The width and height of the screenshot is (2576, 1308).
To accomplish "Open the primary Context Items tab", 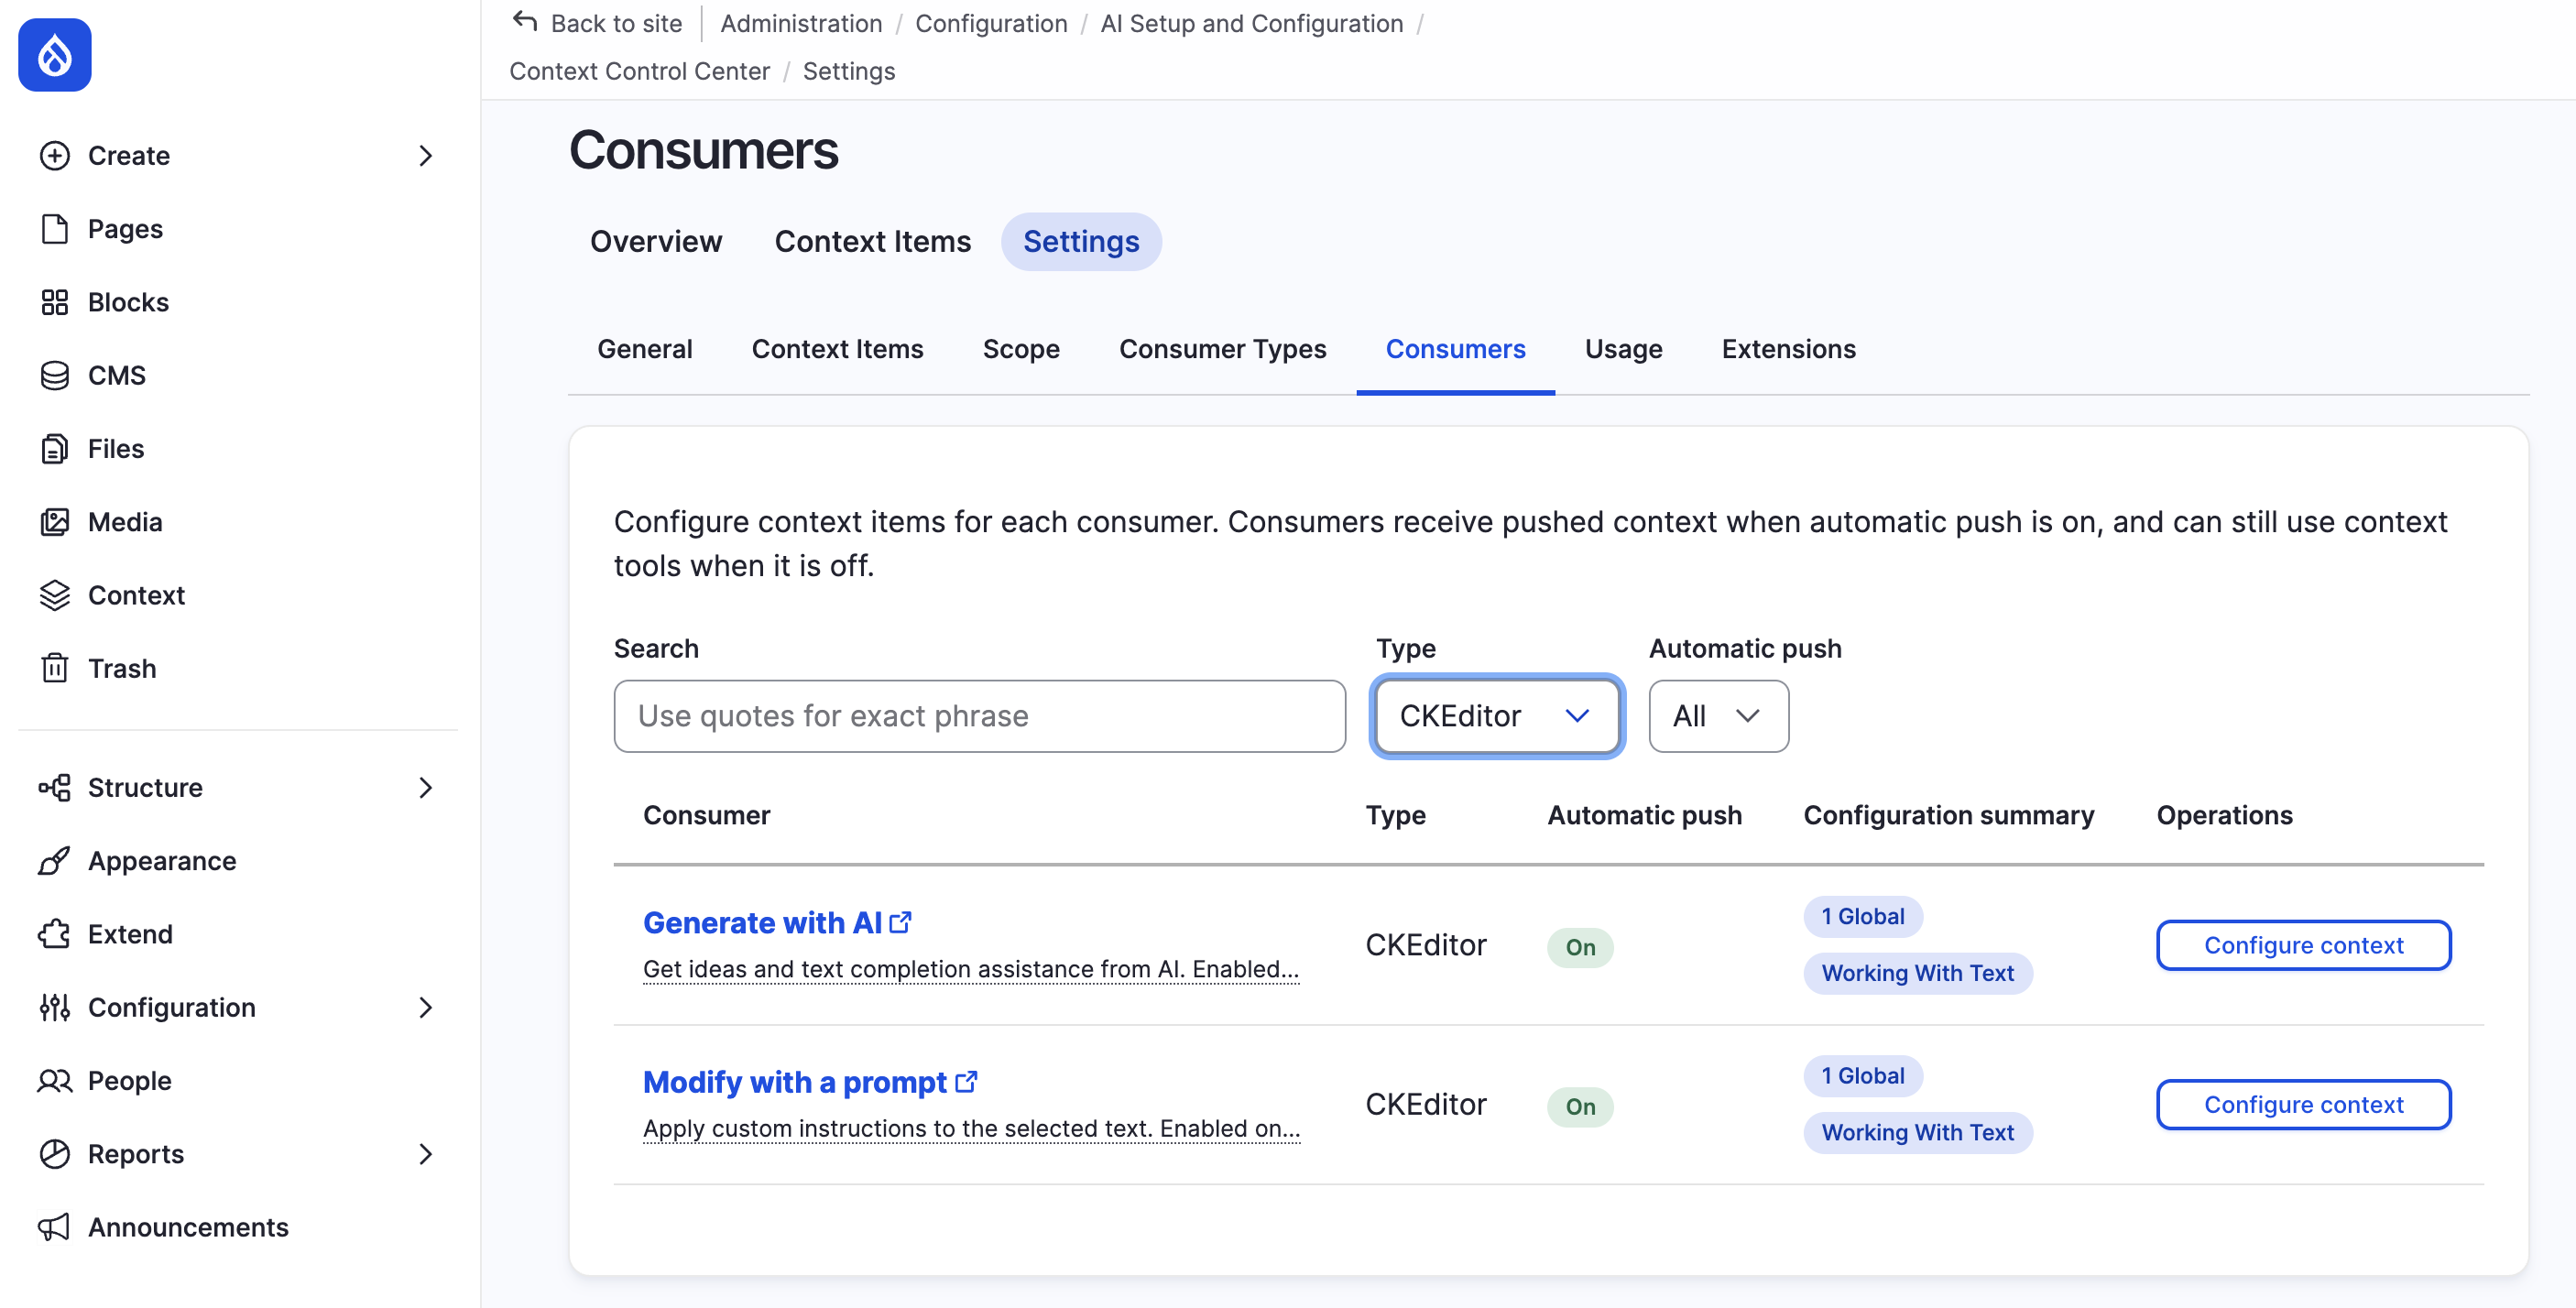I will click(873, 241).
